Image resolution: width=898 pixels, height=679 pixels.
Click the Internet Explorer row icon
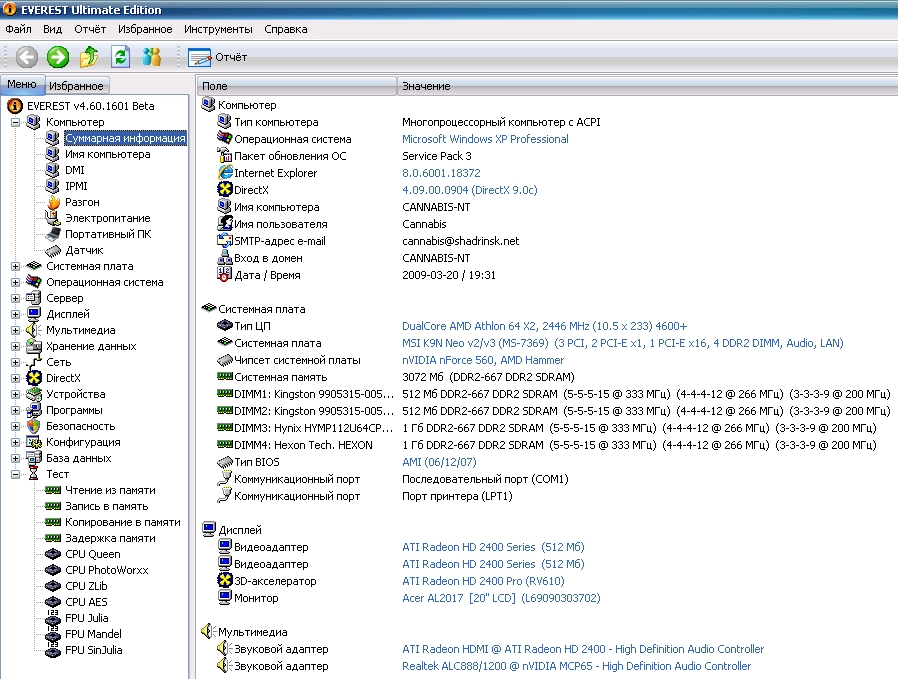[x=225, y=172]
